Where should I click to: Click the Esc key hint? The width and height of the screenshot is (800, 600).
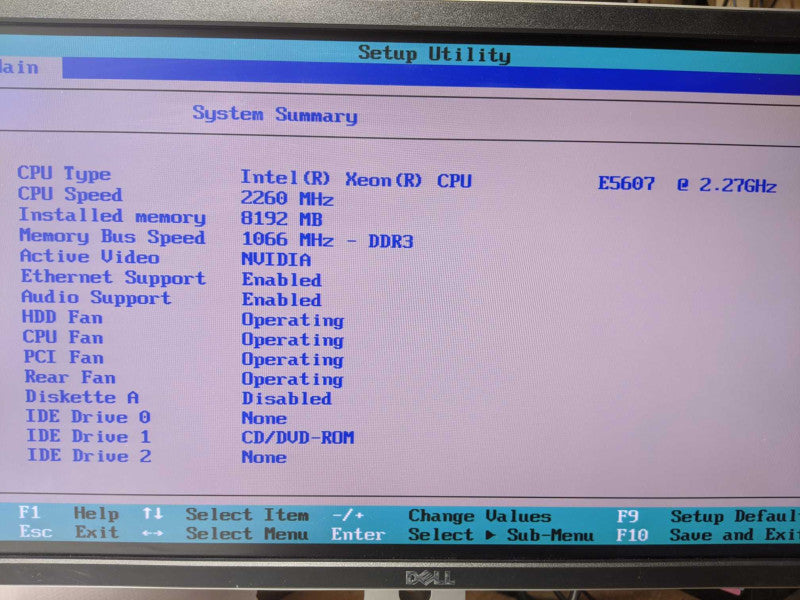click(36, 532)
